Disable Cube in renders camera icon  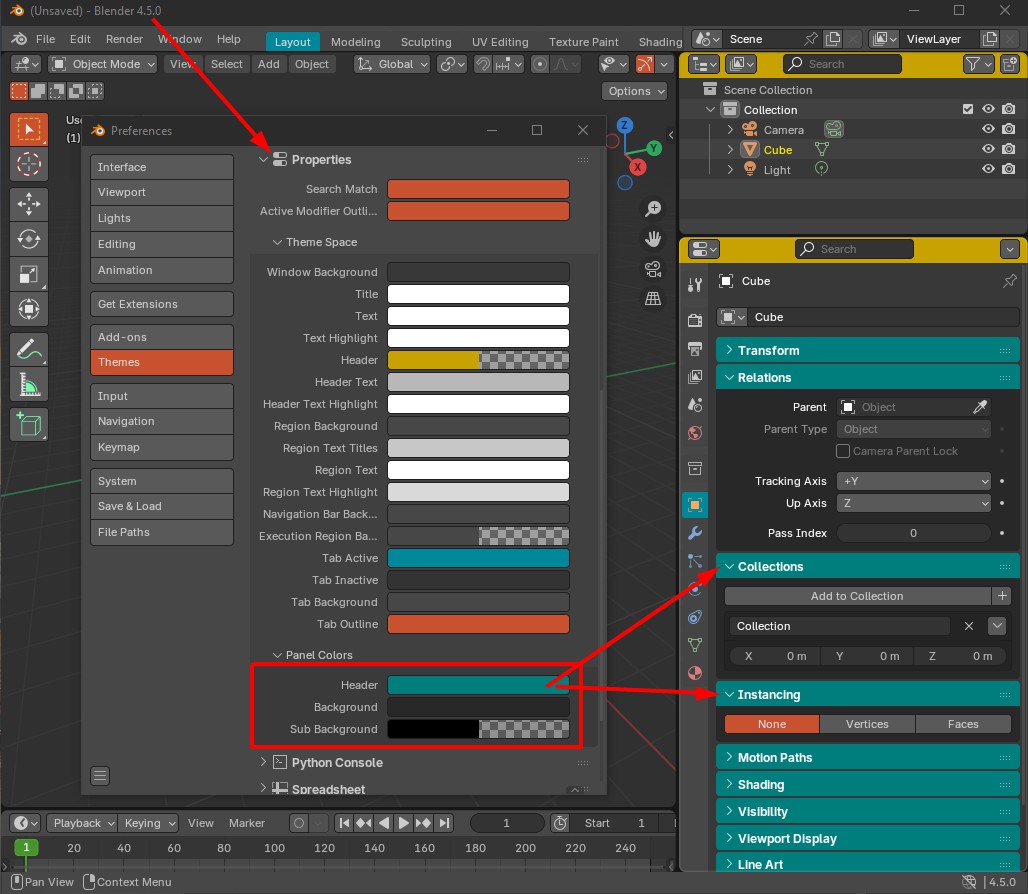pos(1009,149)
